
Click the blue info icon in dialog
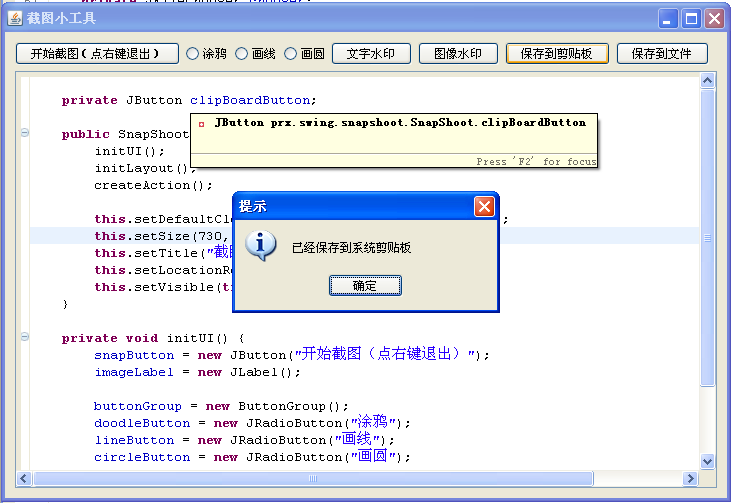pyautogui.click(x=260, y=245)
